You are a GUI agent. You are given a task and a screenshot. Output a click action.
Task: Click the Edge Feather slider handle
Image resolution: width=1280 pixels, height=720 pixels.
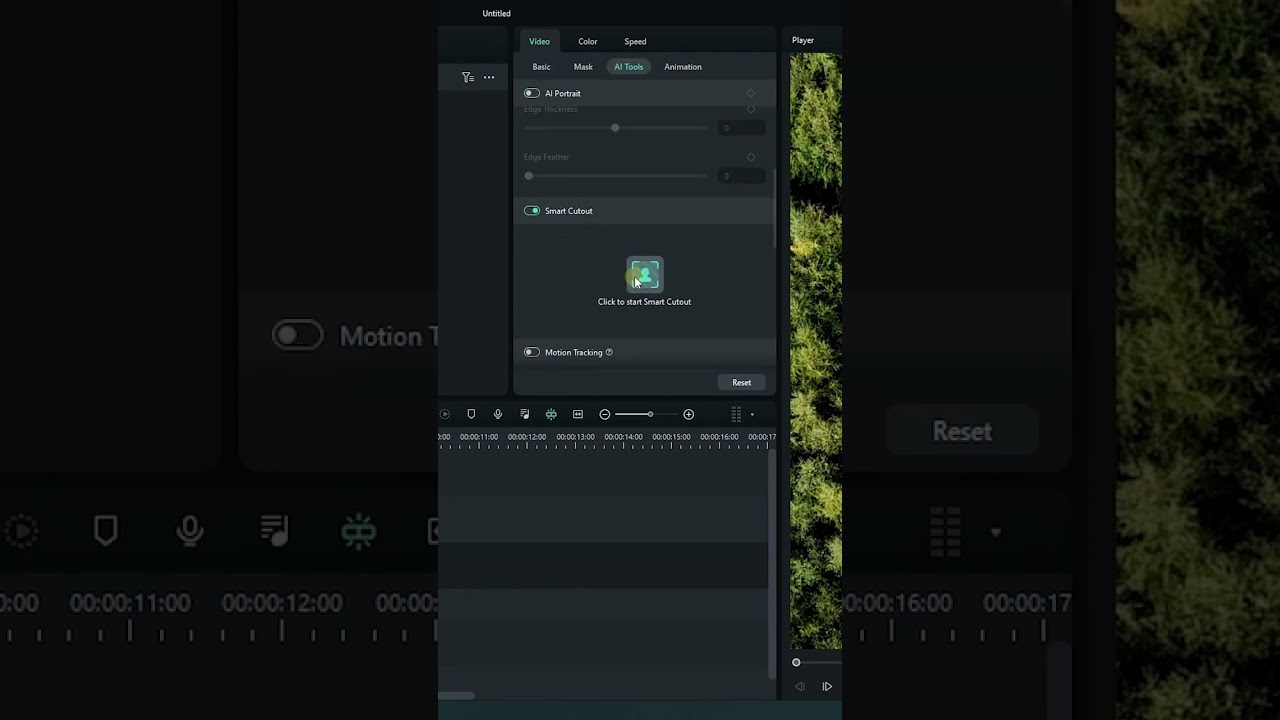pos(529,176)
